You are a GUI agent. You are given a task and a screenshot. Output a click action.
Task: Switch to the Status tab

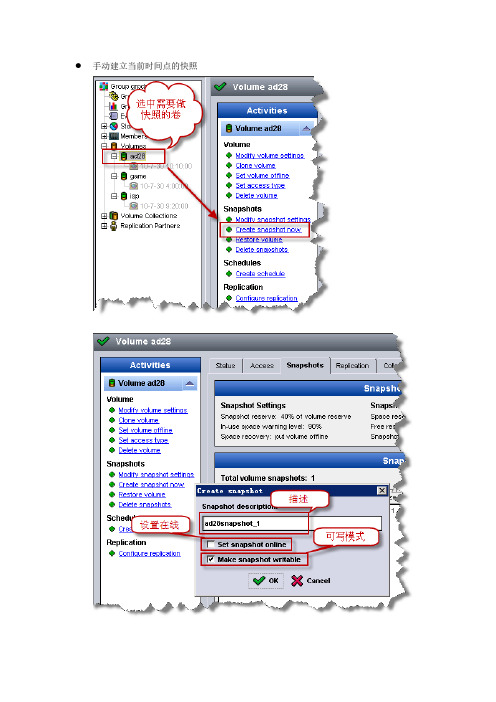point(226,366)
